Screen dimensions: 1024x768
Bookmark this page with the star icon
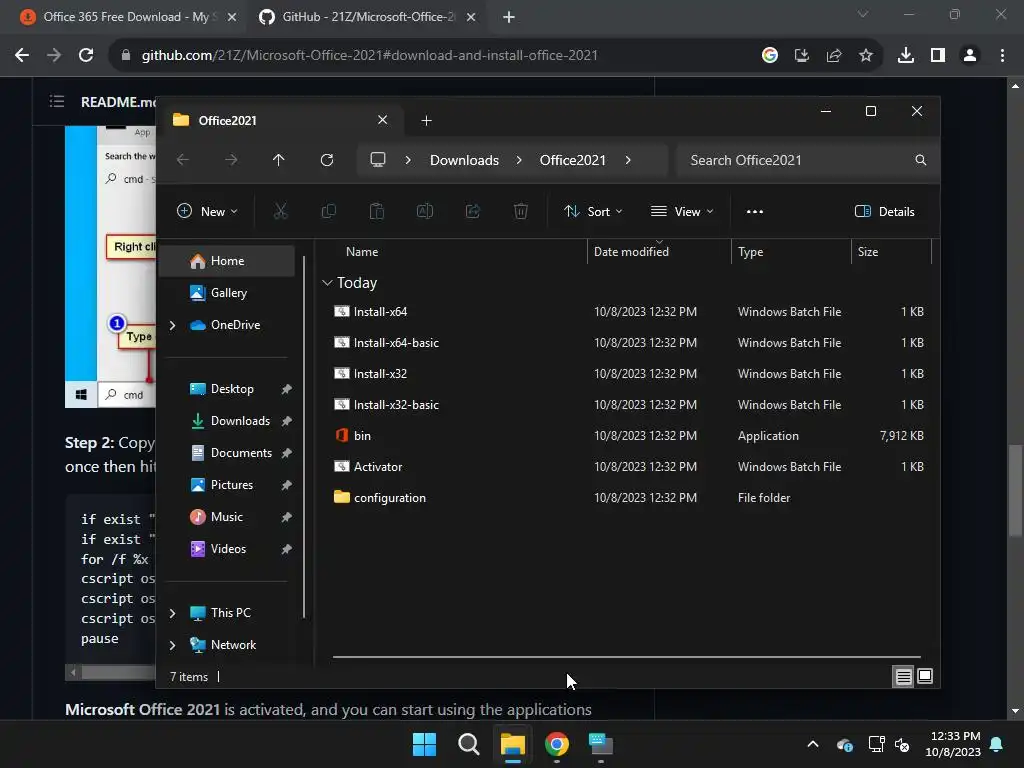(x=866, y=56)
